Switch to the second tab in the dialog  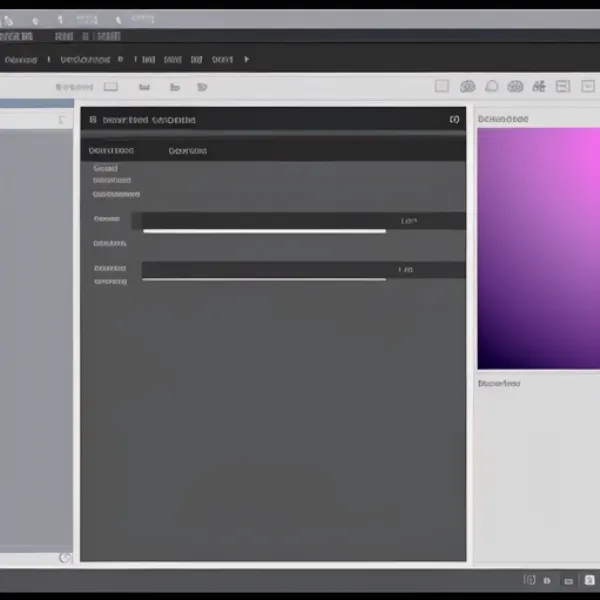(187, 151)
